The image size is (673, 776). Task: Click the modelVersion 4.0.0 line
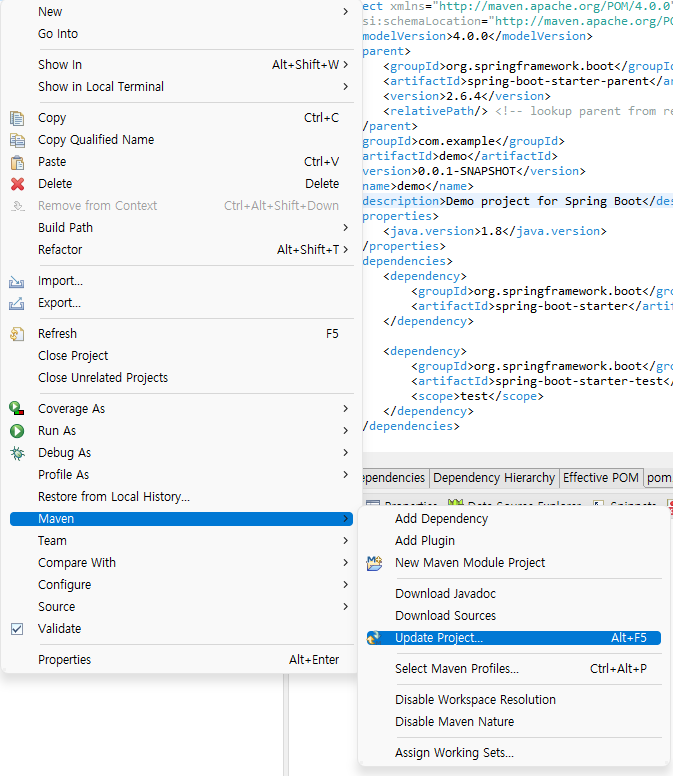click(477, 36)
